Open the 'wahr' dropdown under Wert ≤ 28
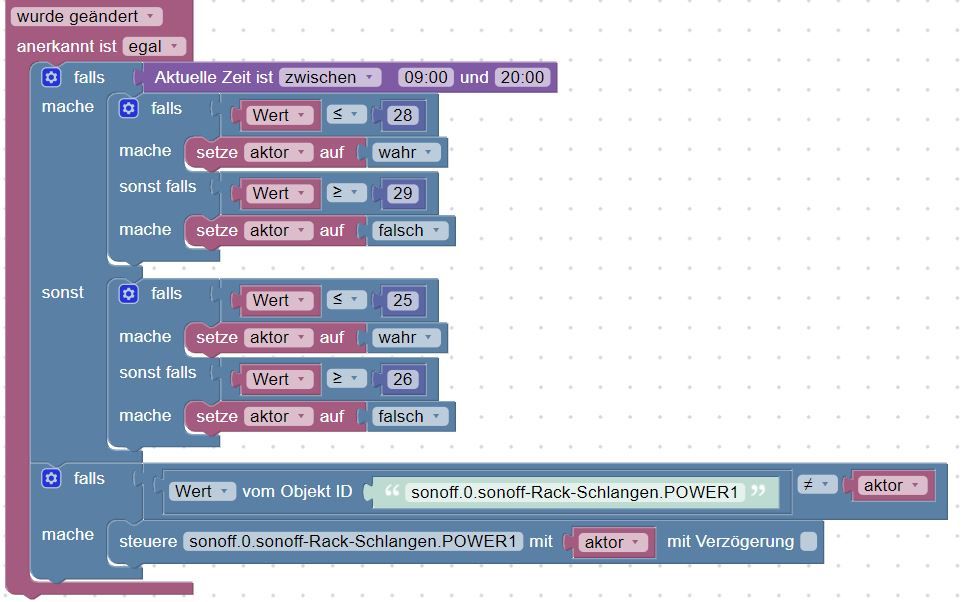The width and height of the screenshot is (963, 602). pos(406,152)
